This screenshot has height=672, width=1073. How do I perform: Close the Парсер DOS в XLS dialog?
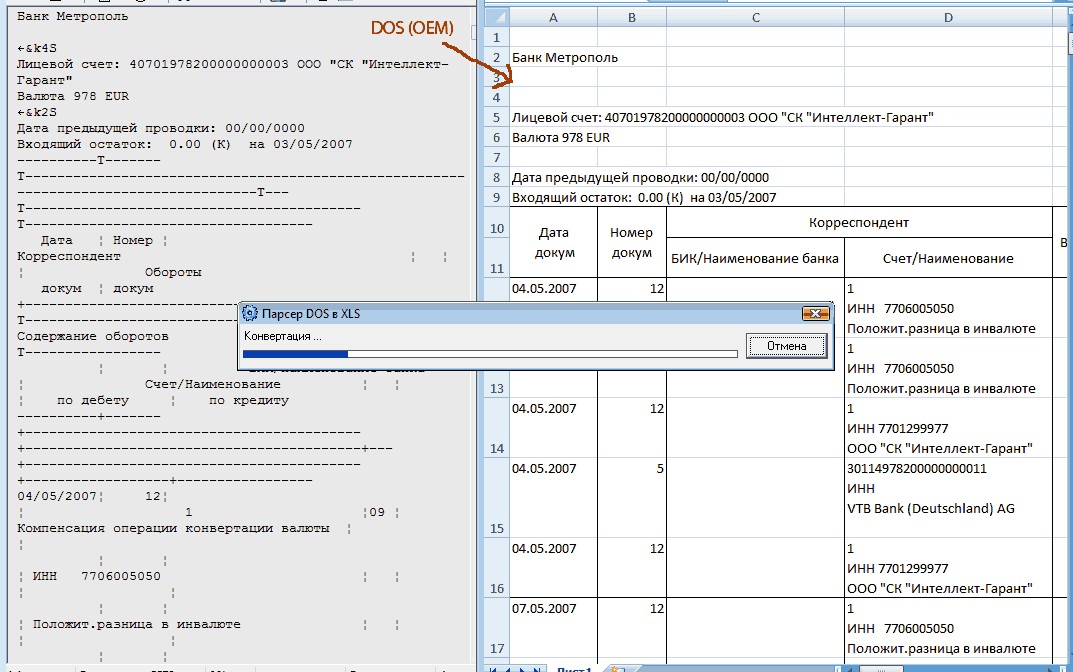[x=815, y=313]
